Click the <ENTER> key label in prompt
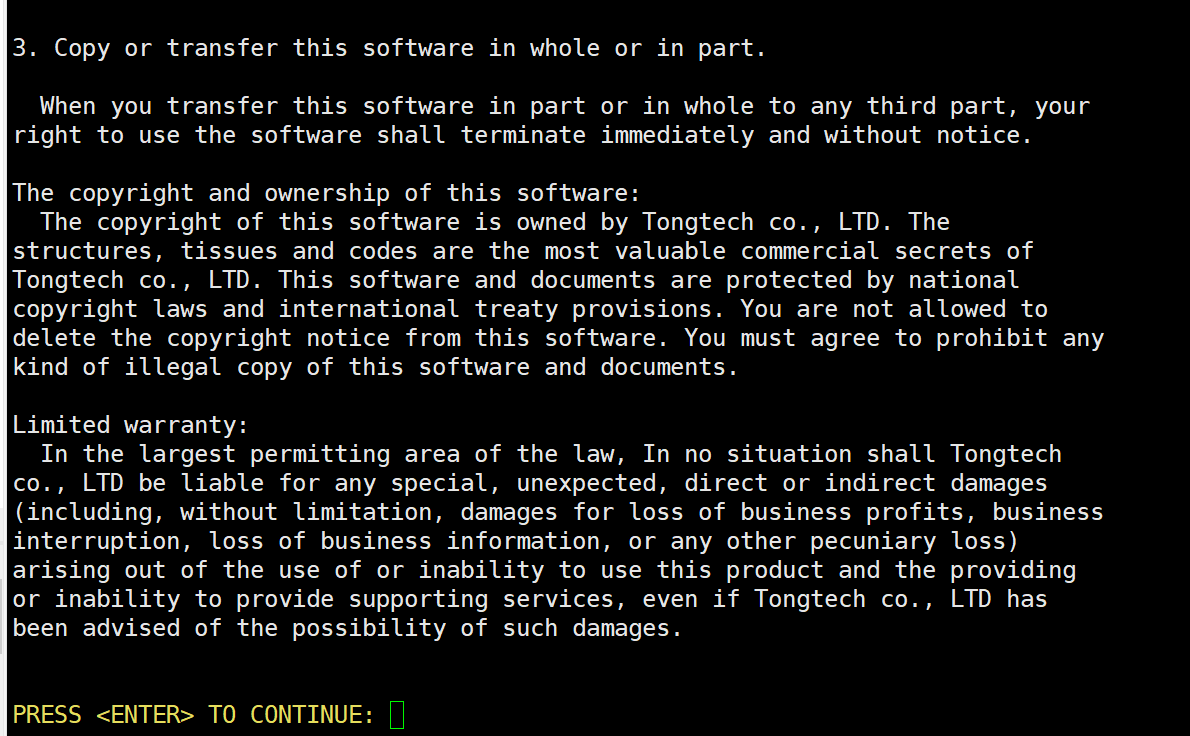This screenshot has height=736, width=1190. (145, 715)
